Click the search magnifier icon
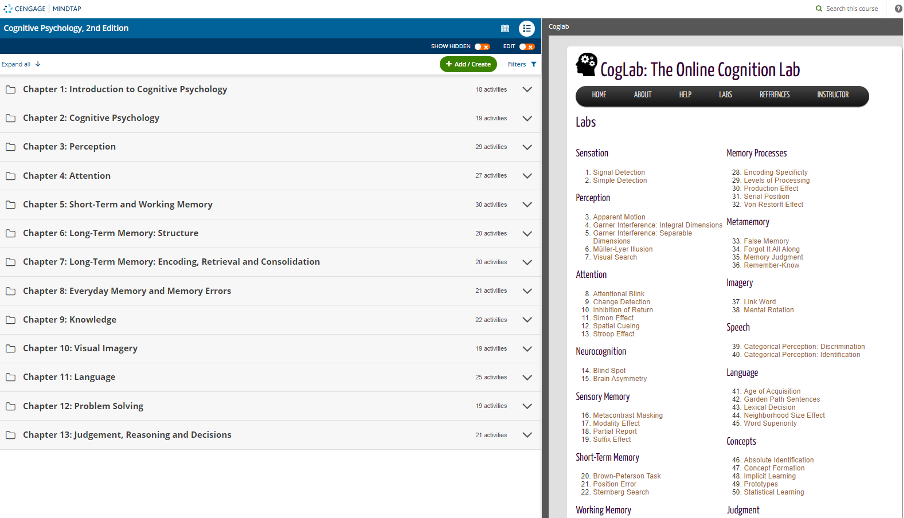The image size is (904, 518). point(819,9)
